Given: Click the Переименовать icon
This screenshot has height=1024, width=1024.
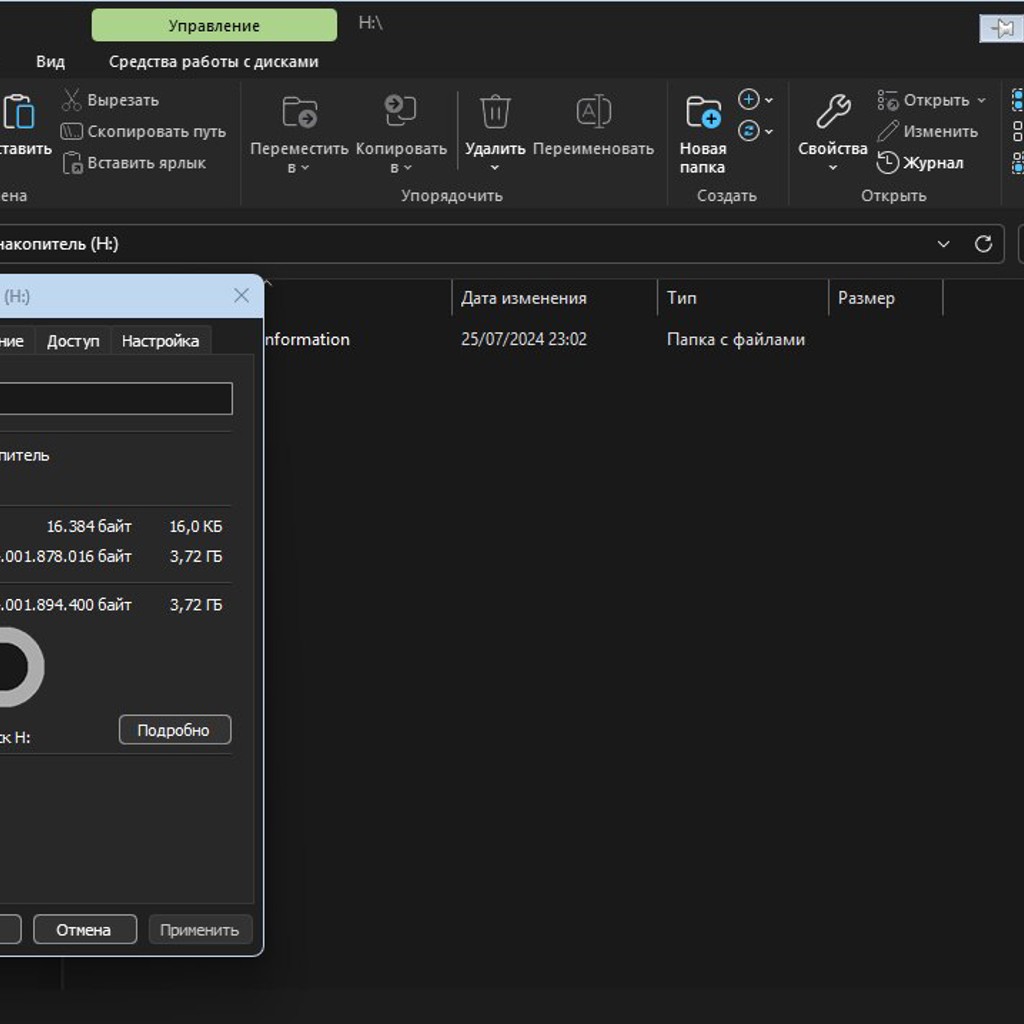Looking at the screenshot, I should (x=593, y=111).
